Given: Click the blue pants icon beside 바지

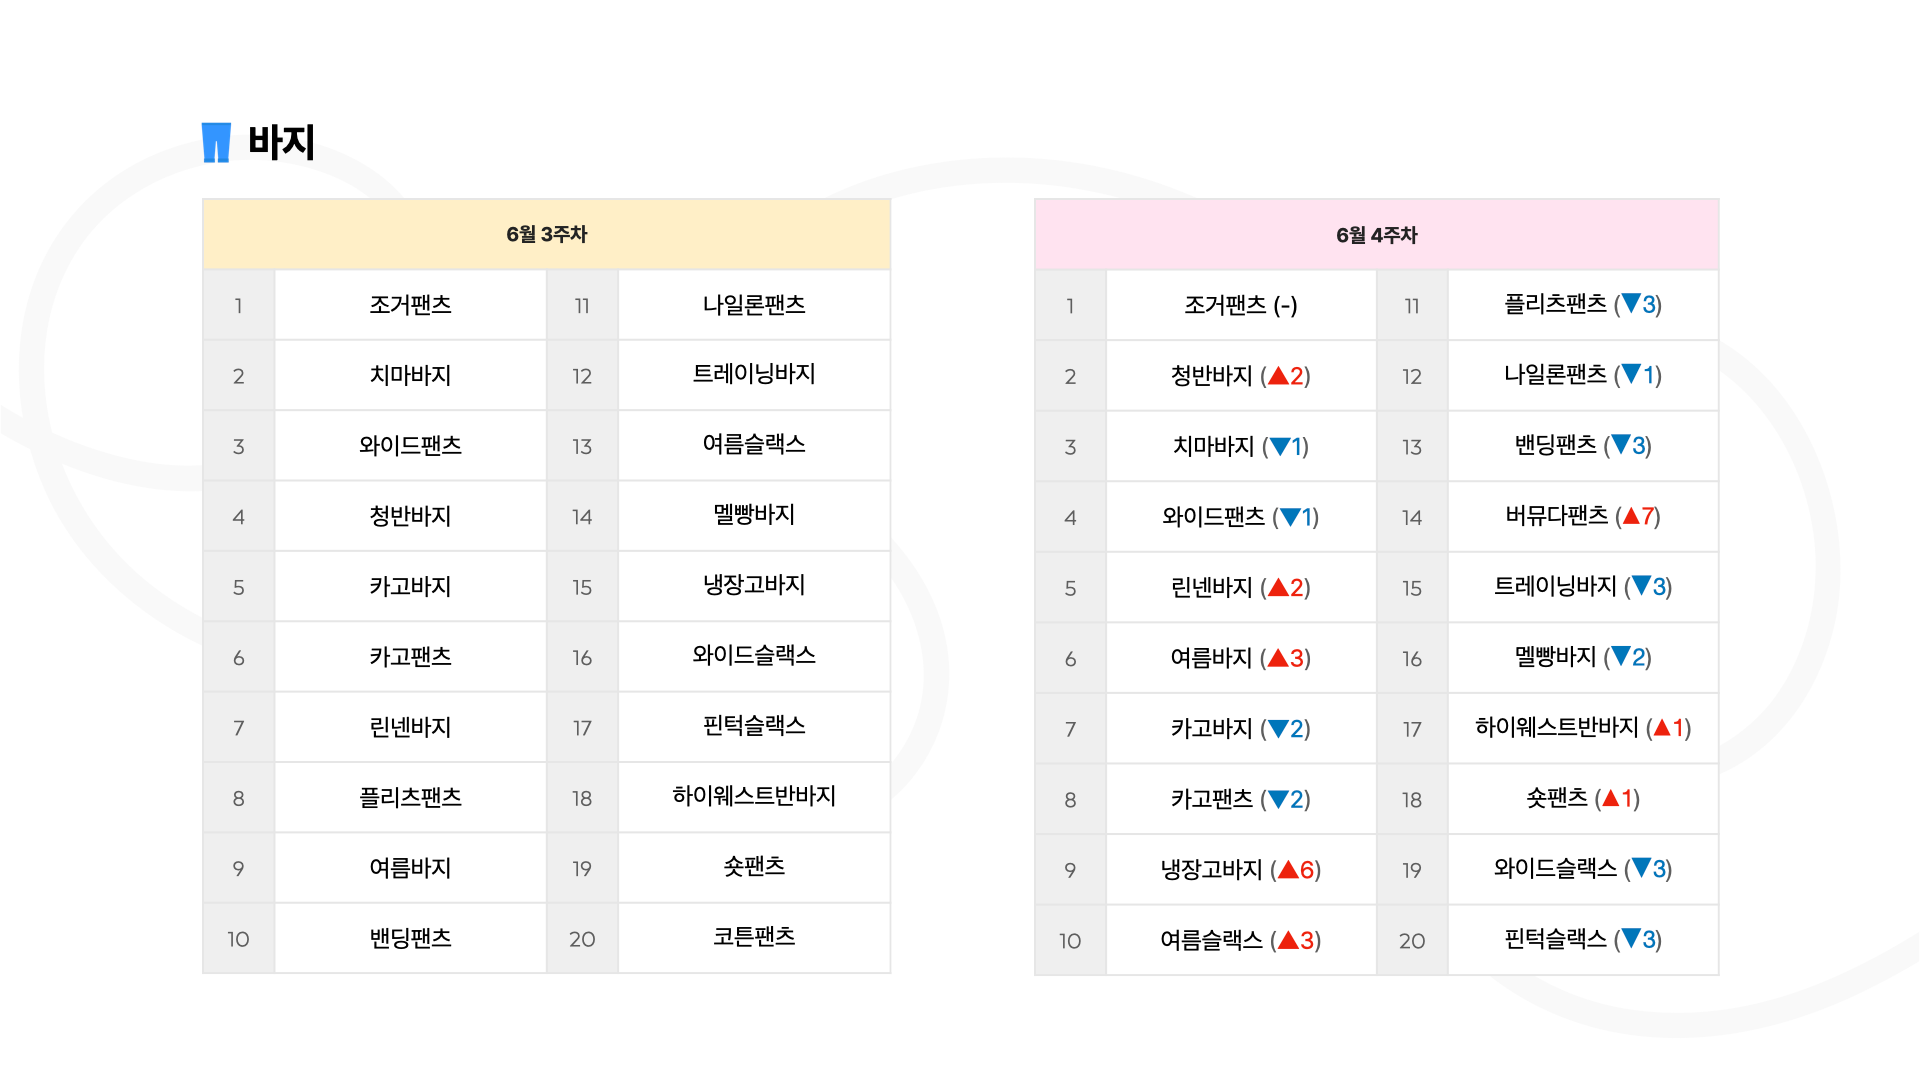Looking at the screenshot, I should tap(216, 142).
